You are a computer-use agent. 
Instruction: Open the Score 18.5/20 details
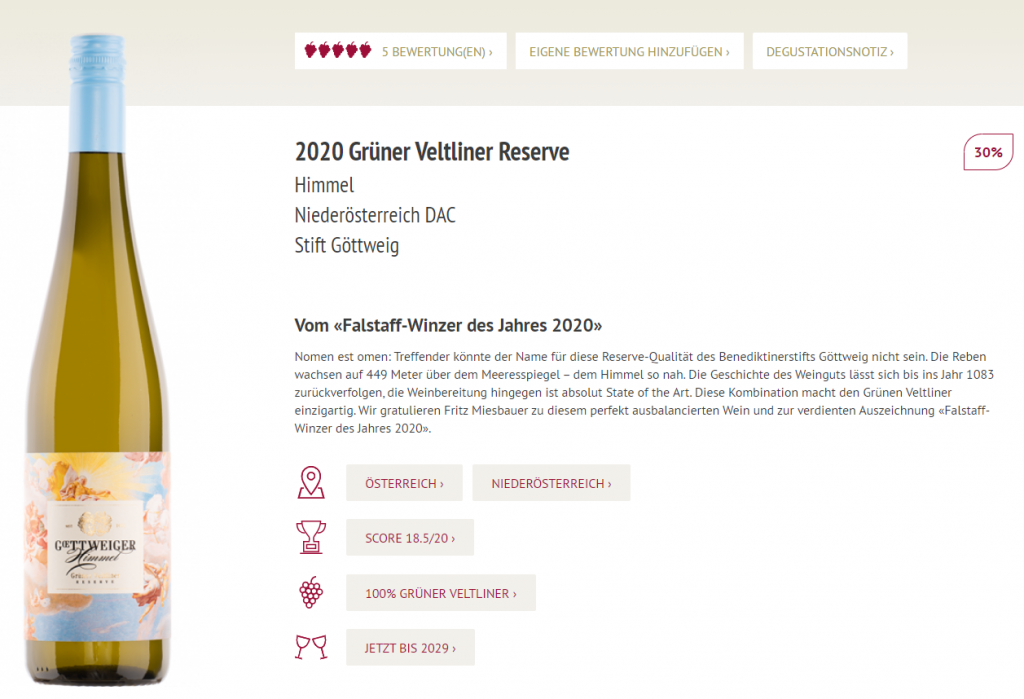pos(410,538)
